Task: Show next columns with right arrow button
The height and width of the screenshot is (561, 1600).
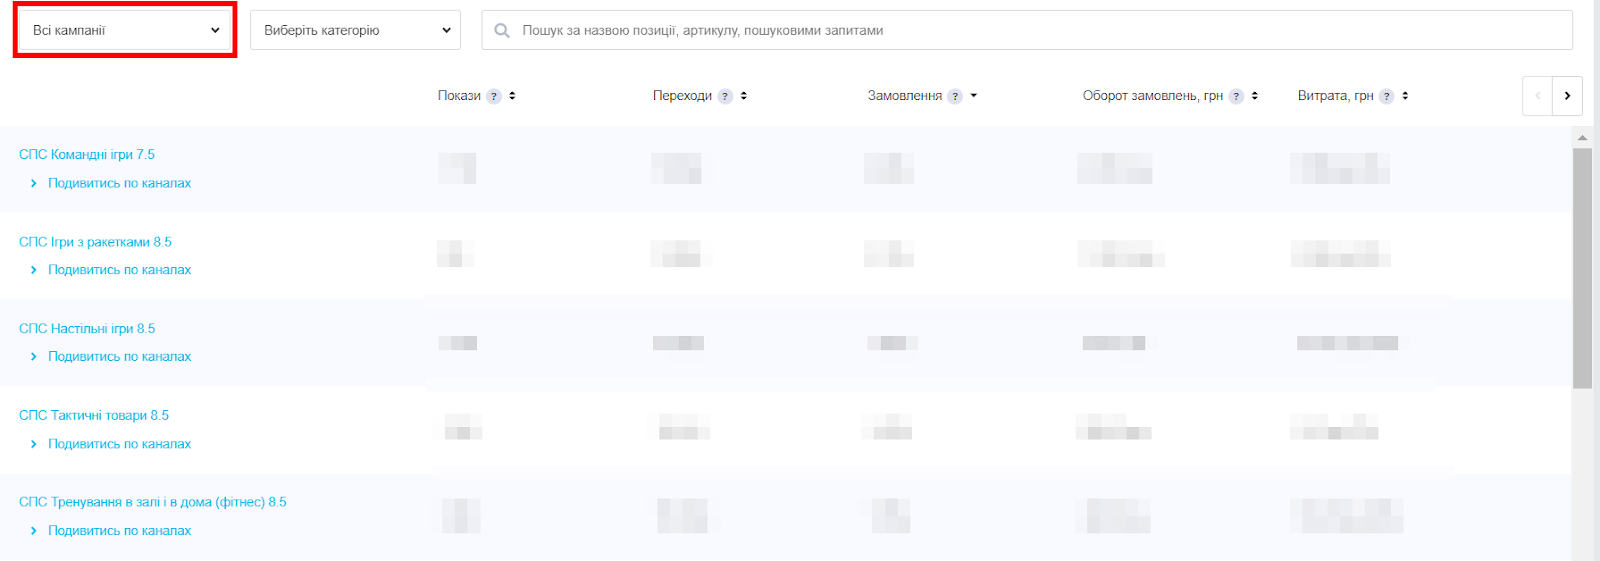Action: (1567, 96)
